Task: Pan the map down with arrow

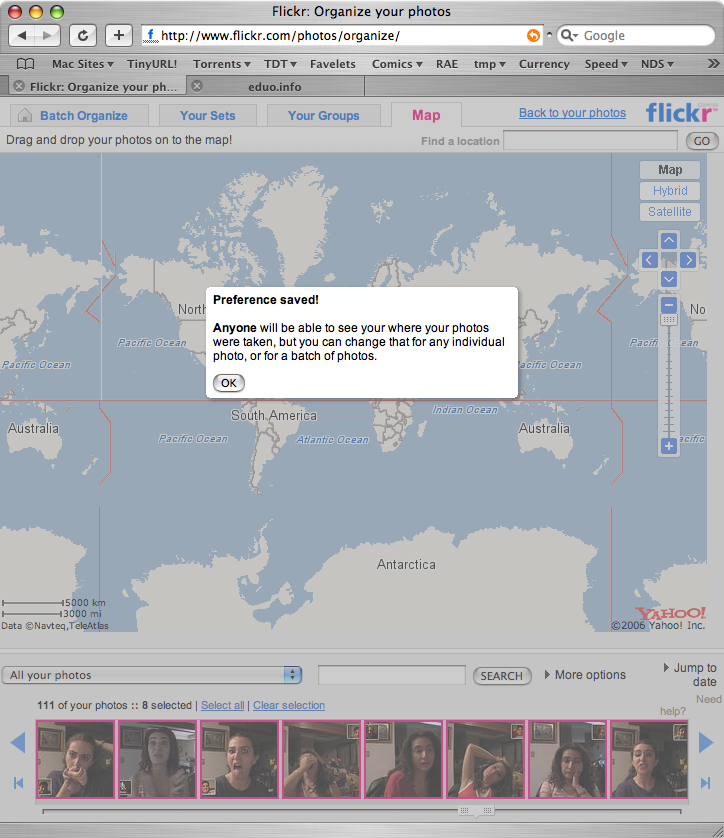Action: [x=668, y=279]
